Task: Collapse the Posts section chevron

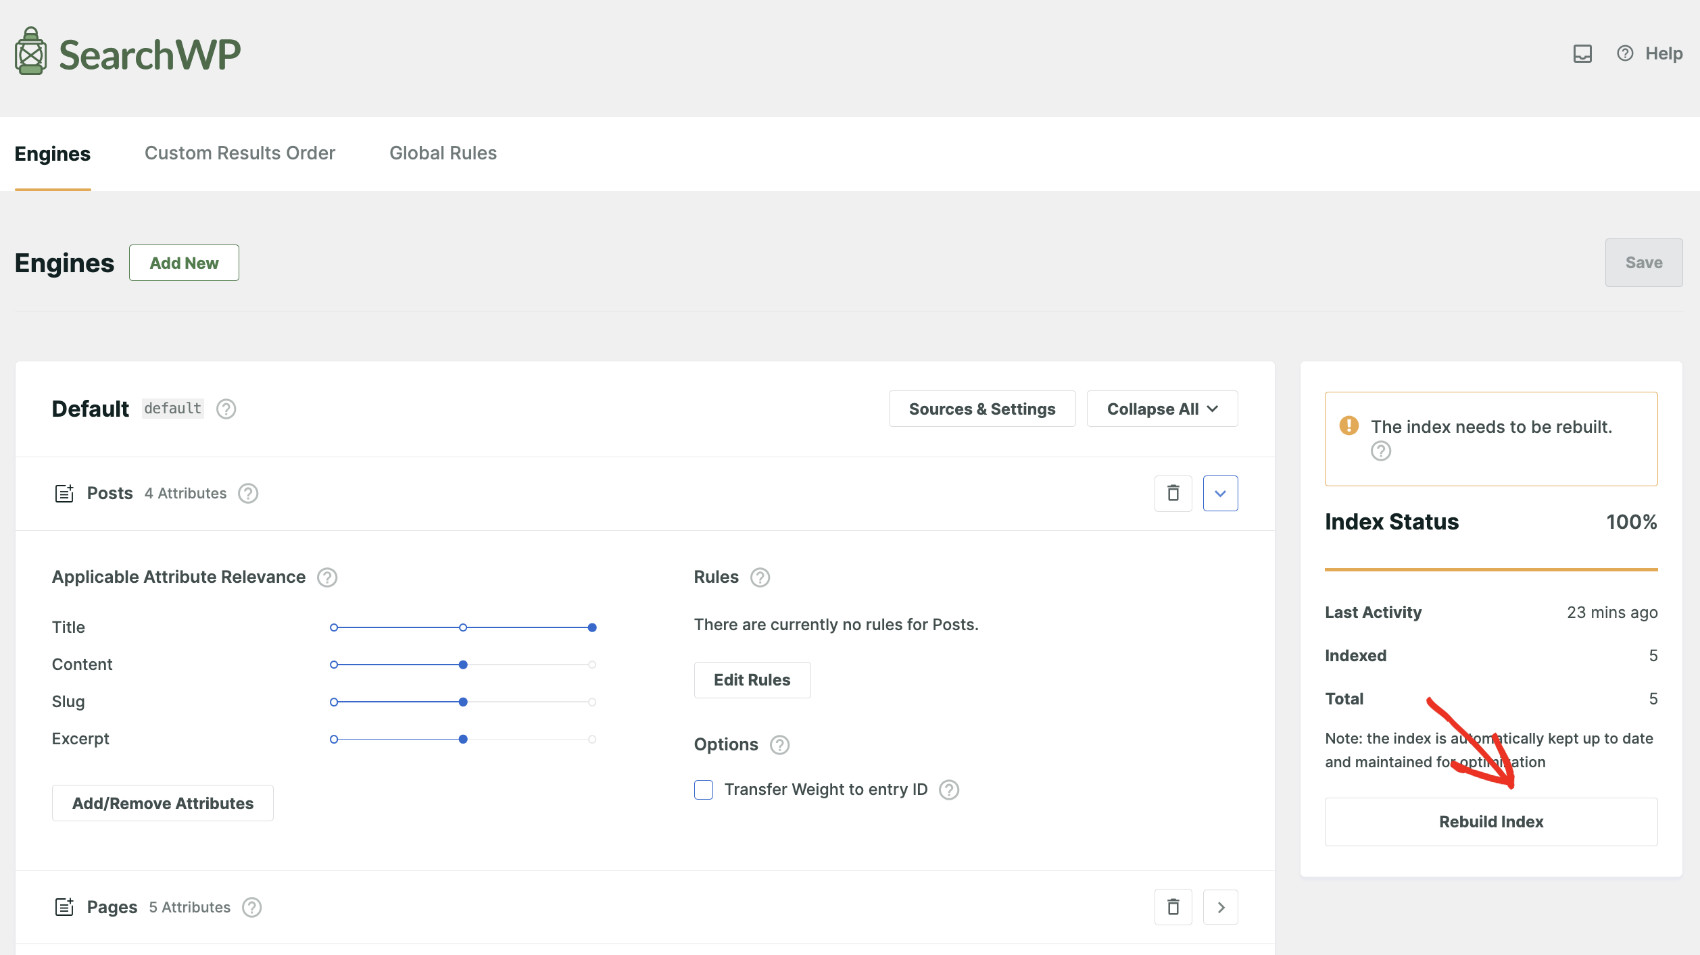Action: [x=1220, y=493]
